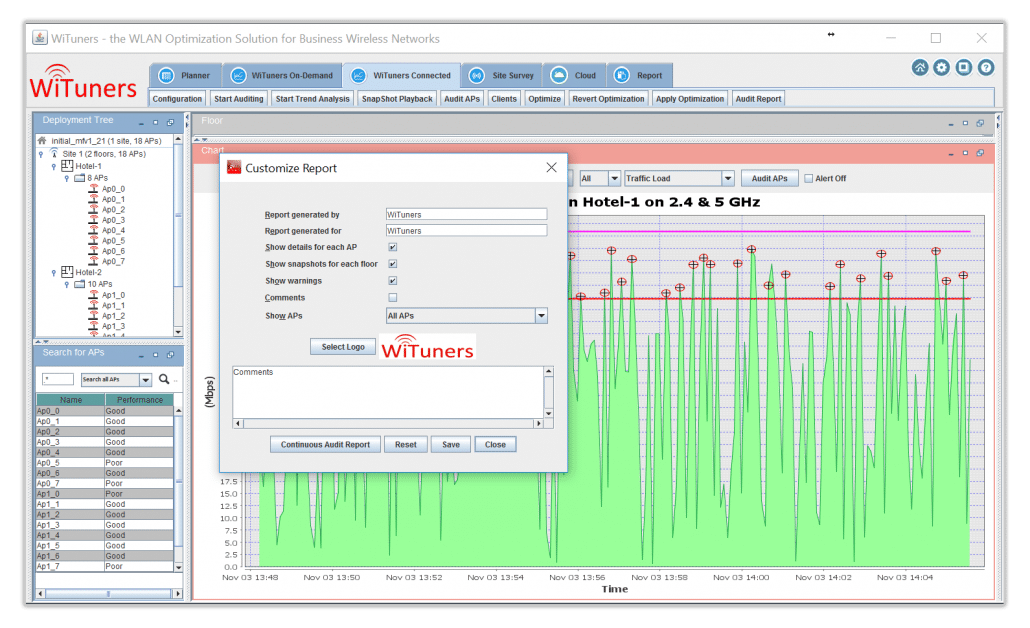Open the Traffic Load dropdown
The width and height of the screenshot is (1030, 628).
pos(728,178)
